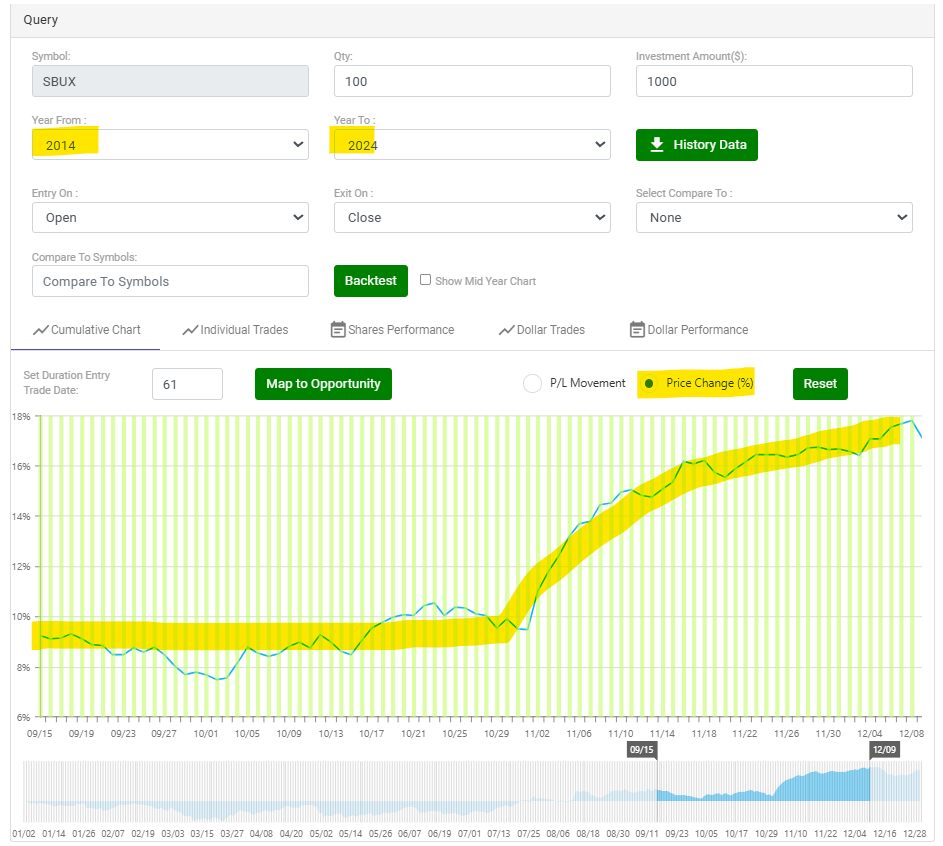Viewport: 943px width, 846px height.
Task: Click the Map to Opportunity button
Action: click(324, 384)
